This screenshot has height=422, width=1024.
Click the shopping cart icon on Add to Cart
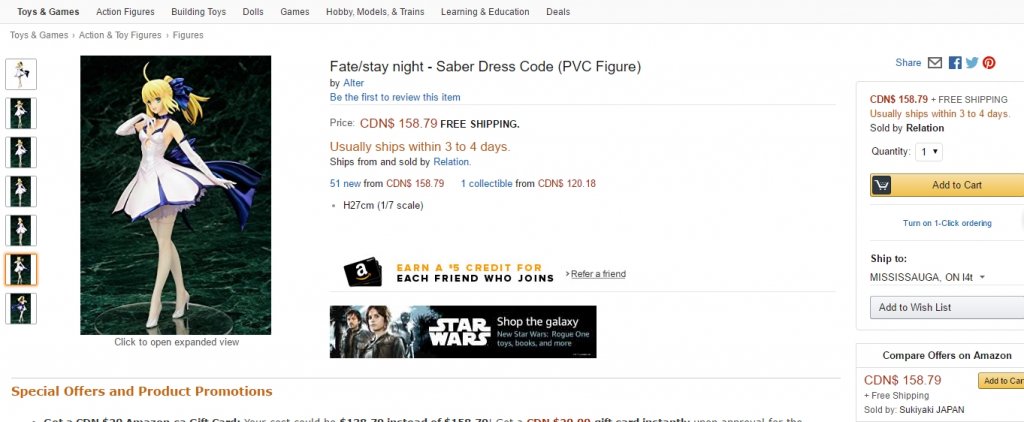coord(881,185)
